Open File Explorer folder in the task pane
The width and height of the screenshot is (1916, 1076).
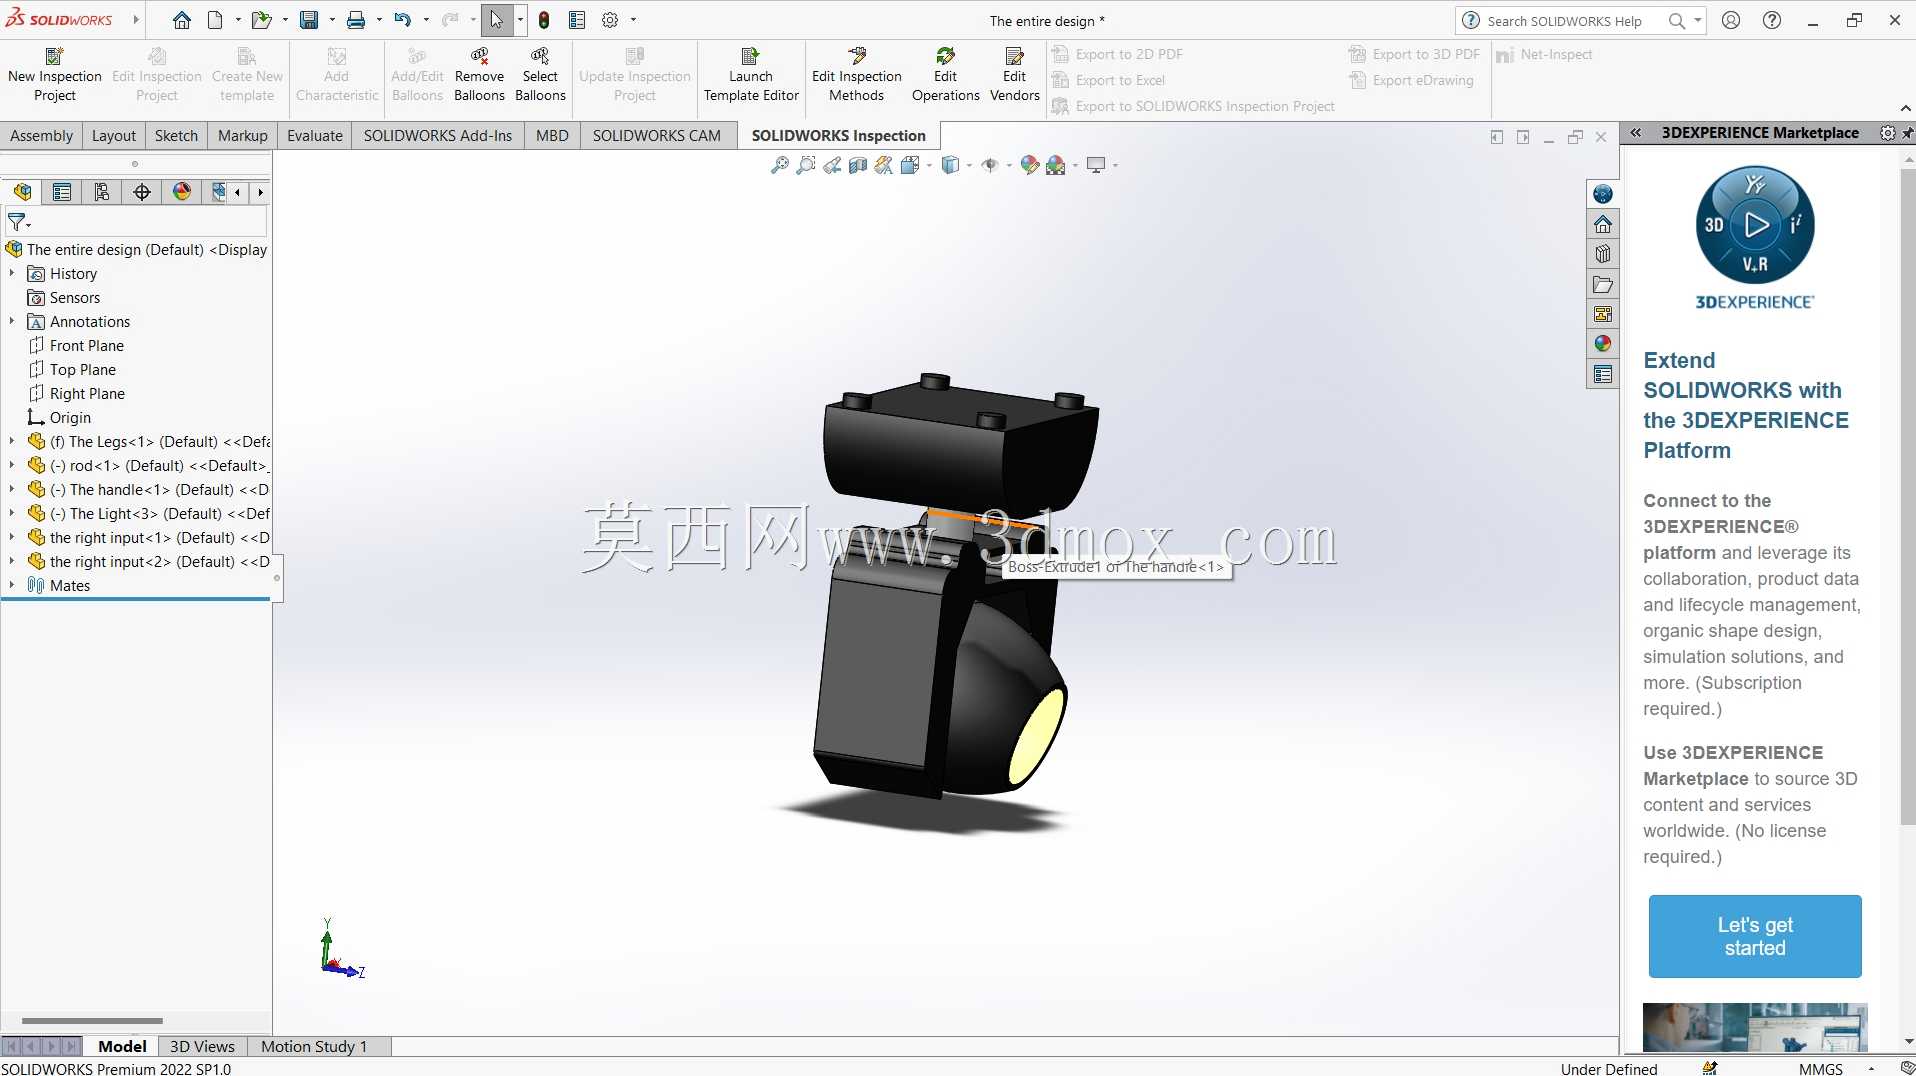[x=1603, y=284]
